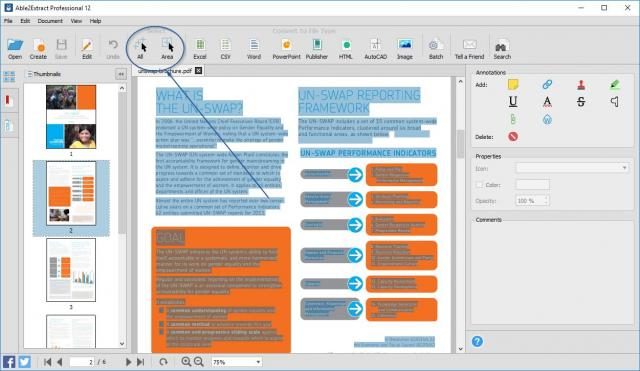Click the thumbnails panel scroll down arrow
The width and height of the screenshot is (640, 371).
[122, 344]
